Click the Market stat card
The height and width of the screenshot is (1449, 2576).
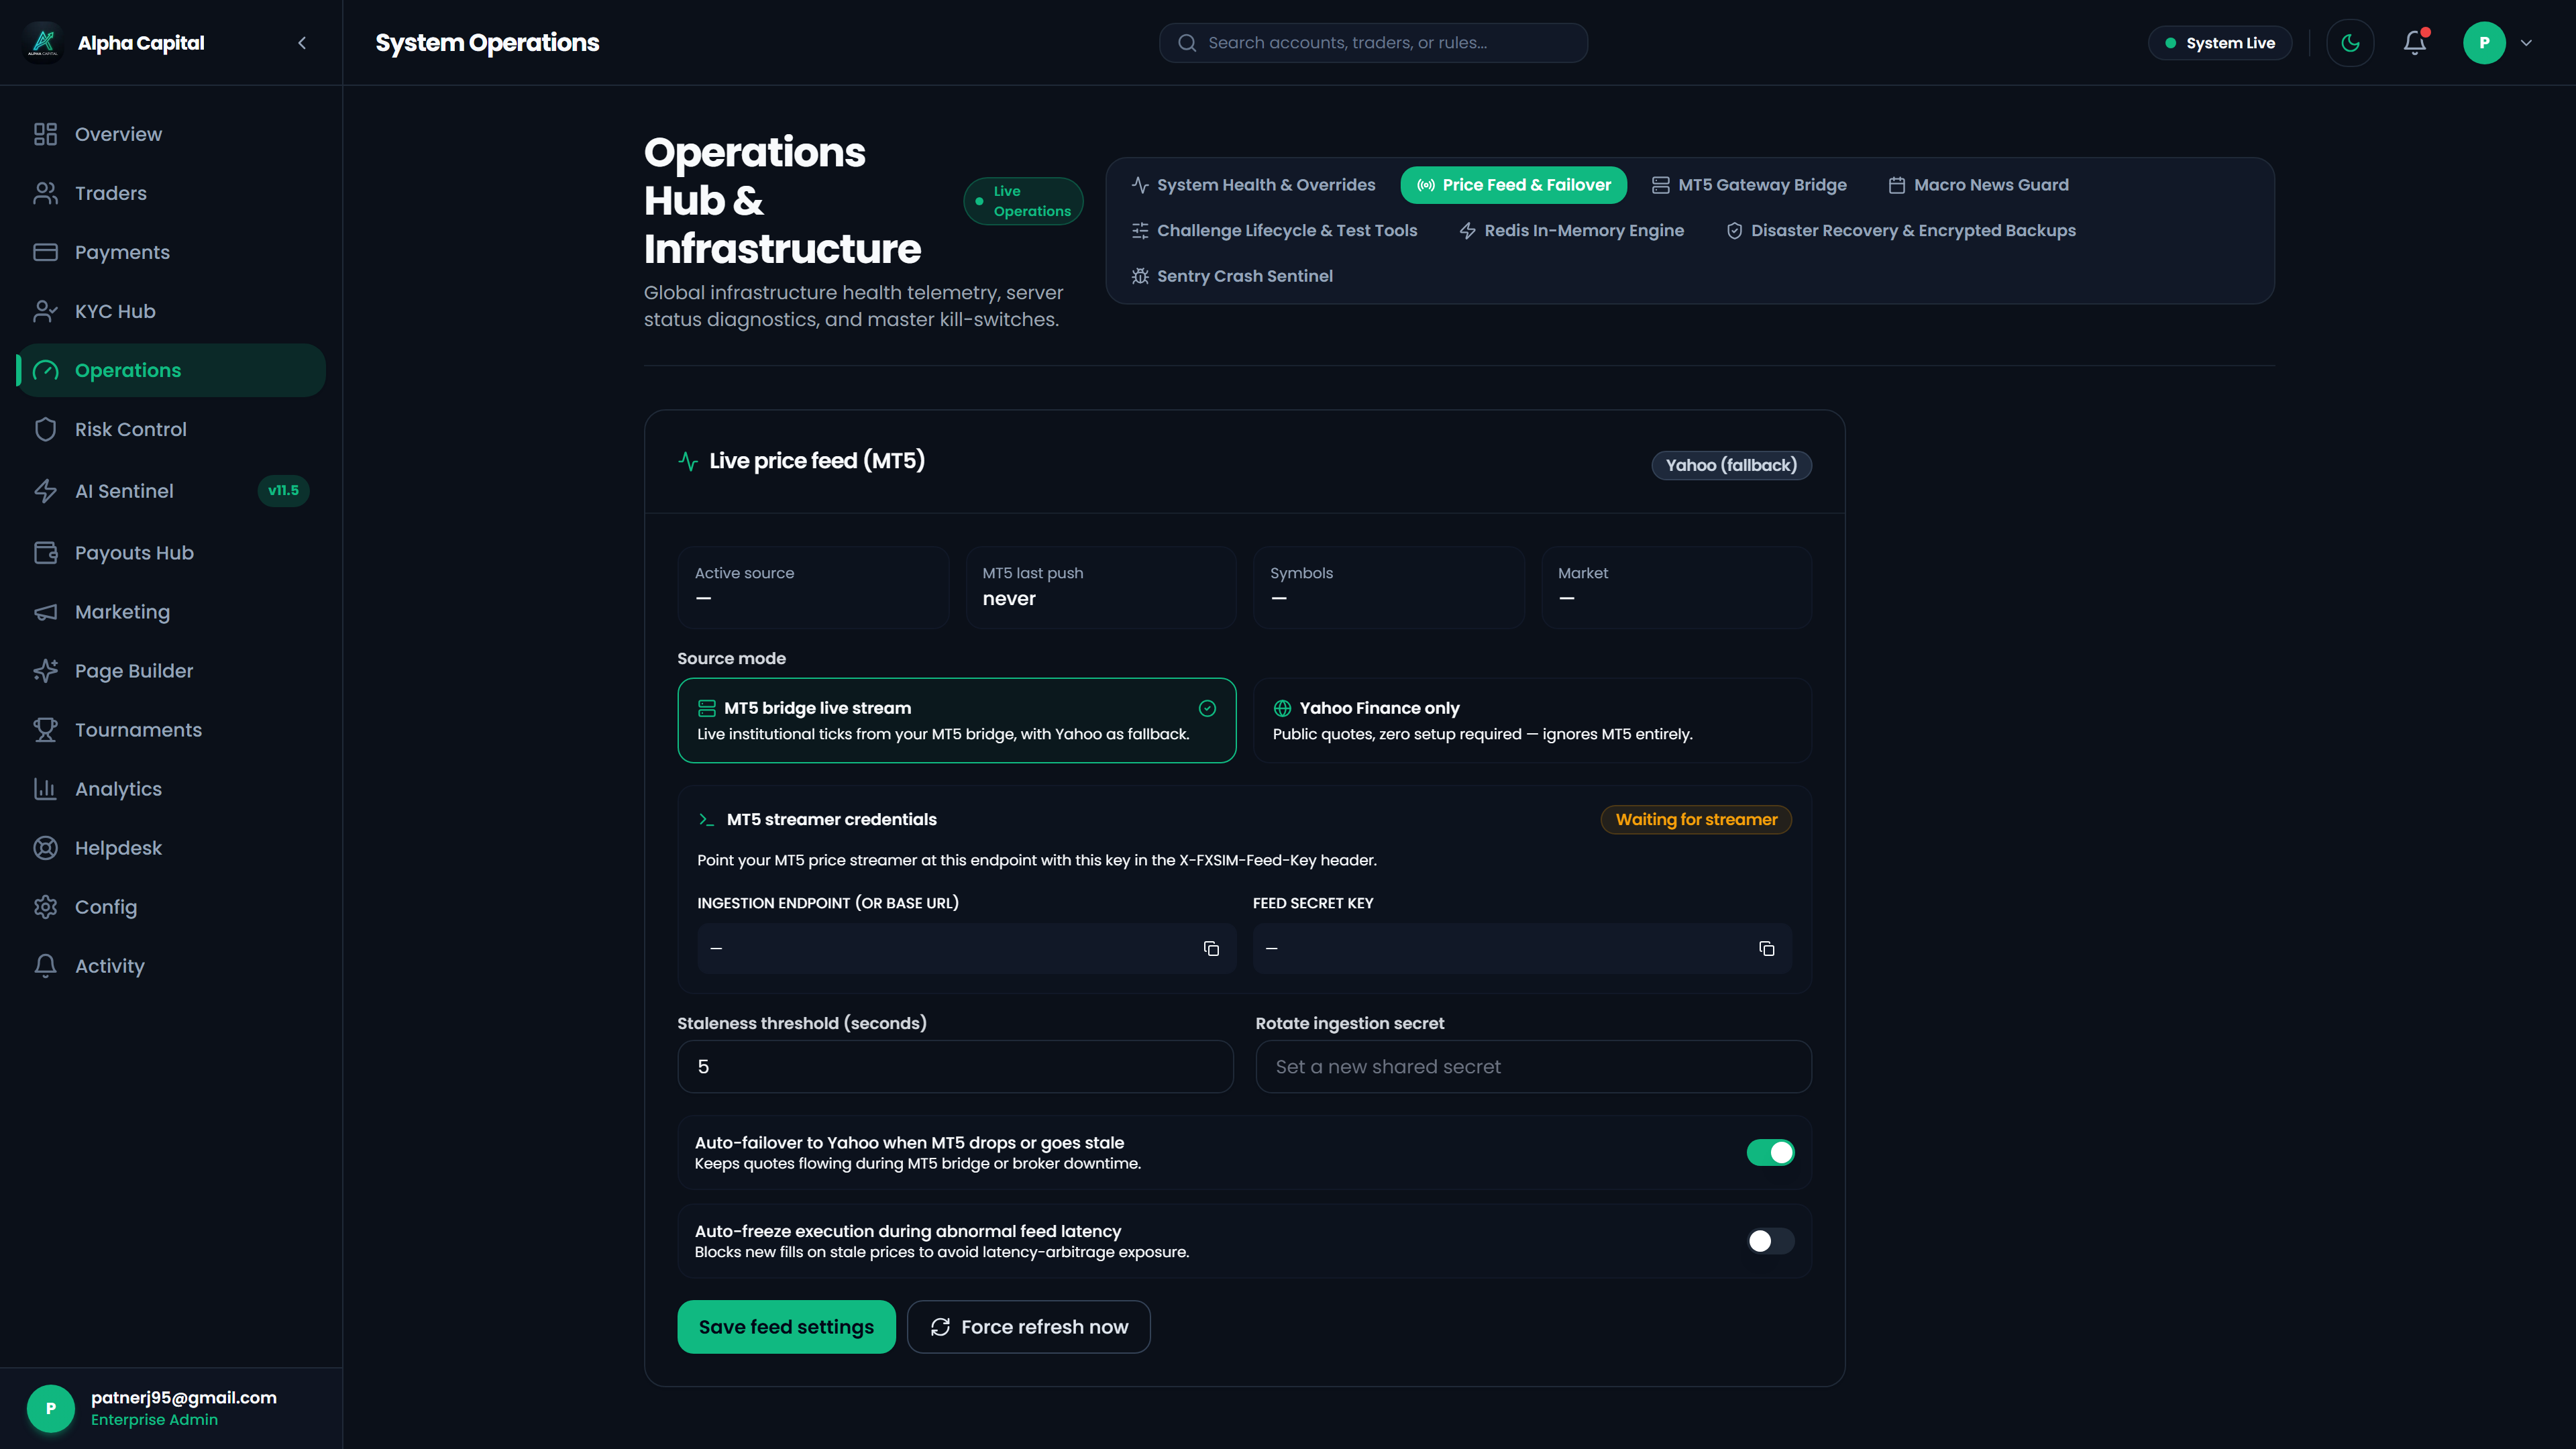click(1677, 587)
